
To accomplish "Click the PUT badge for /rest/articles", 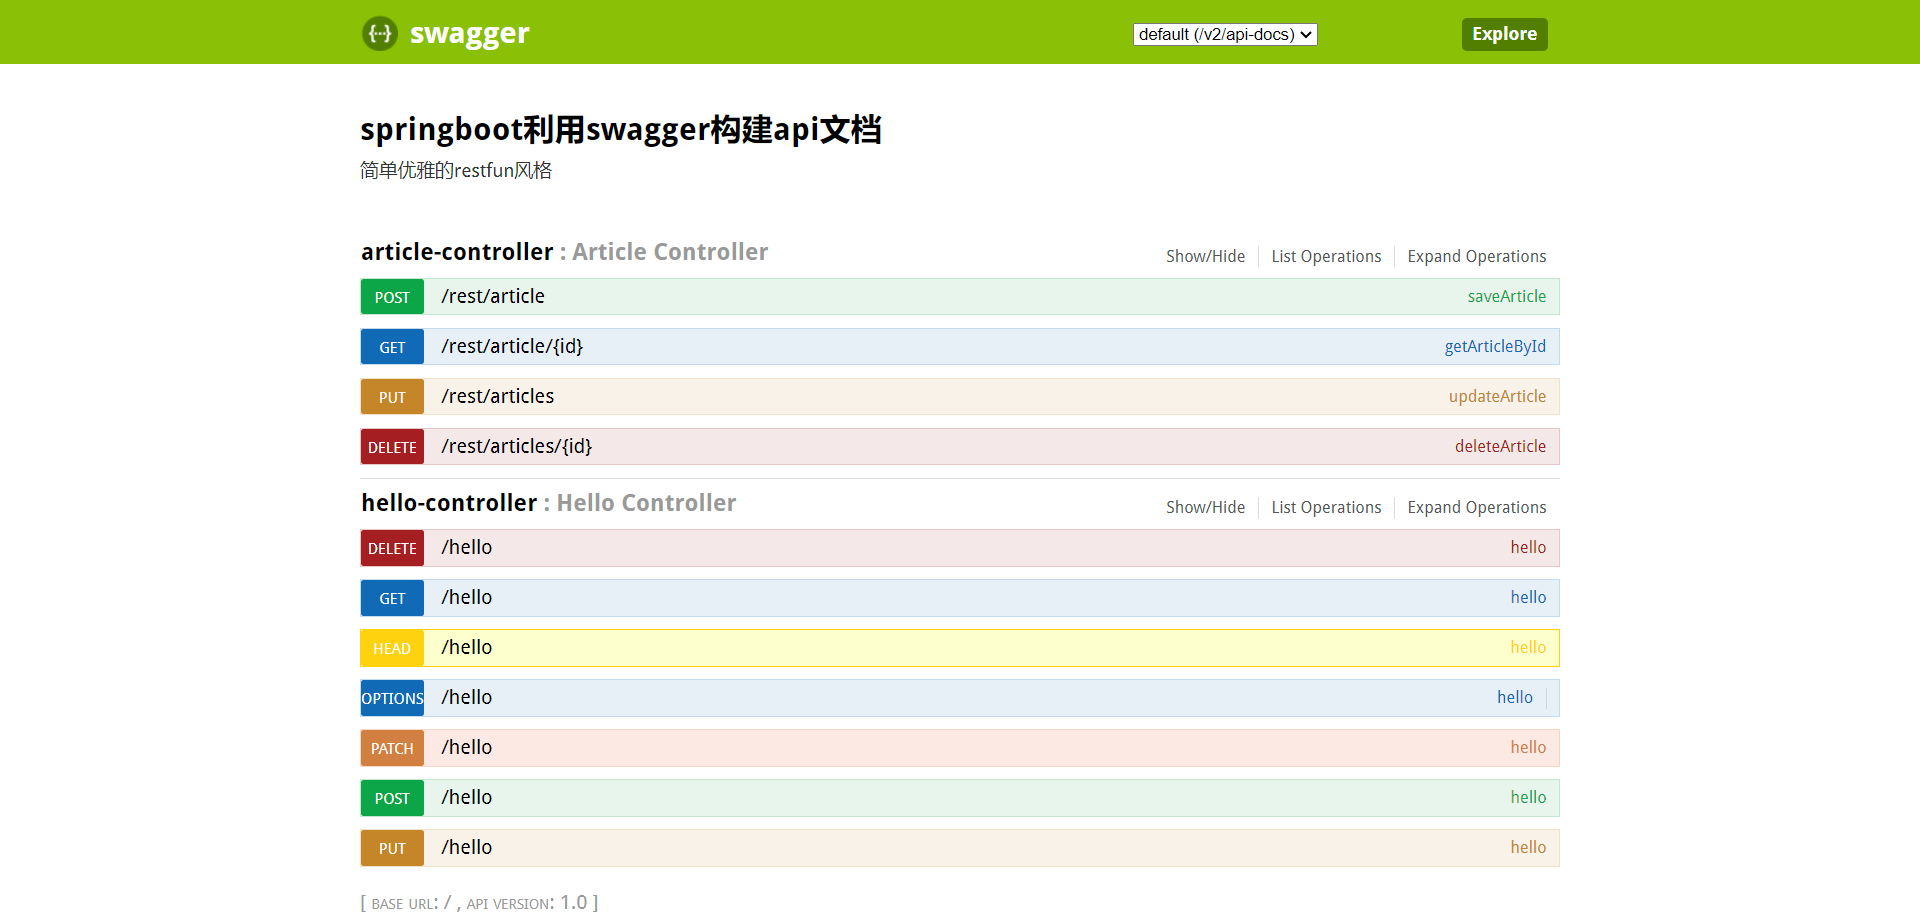I will pos(392,397).
